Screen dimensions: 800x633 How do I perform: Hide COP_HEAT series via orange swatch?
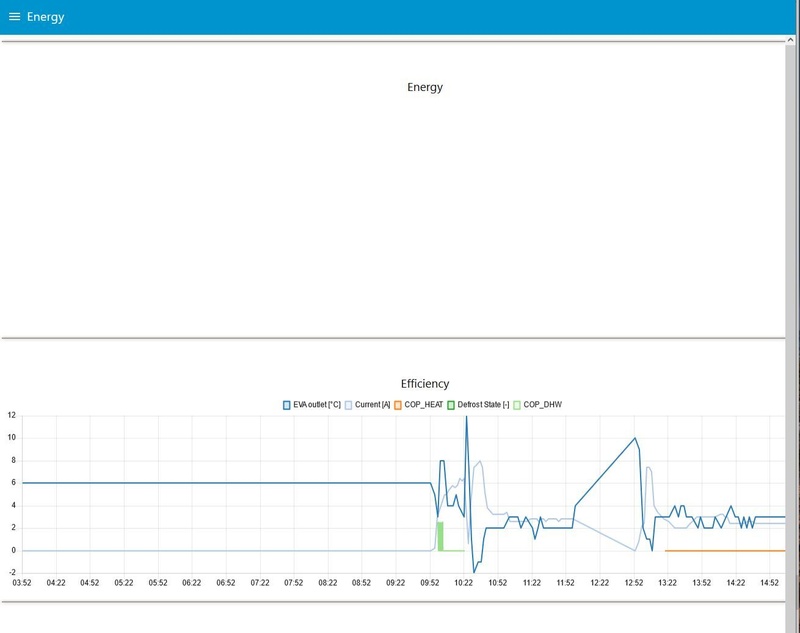coord(398,405)
